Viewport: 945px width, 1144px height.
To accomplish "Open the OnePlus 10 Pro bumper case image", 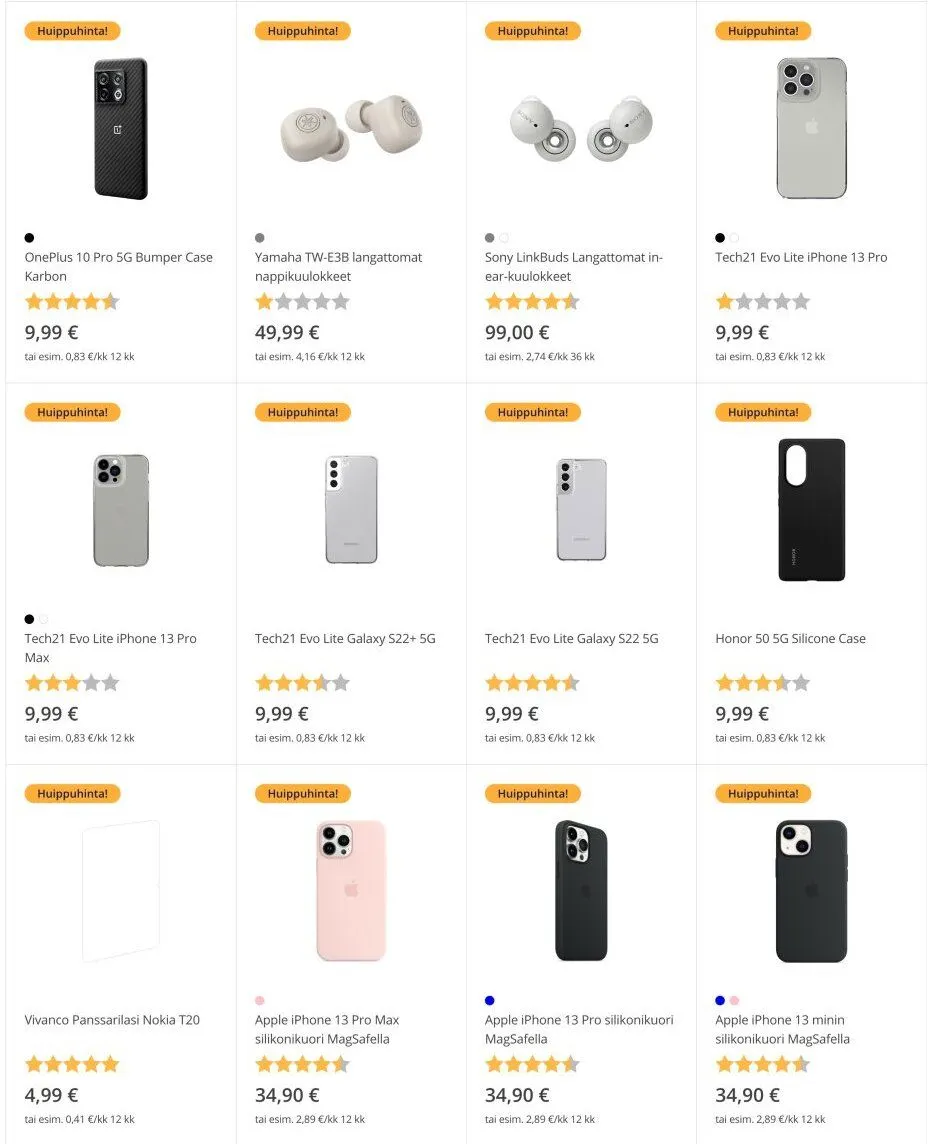I will pyautogui.click(x=121, y=128).
